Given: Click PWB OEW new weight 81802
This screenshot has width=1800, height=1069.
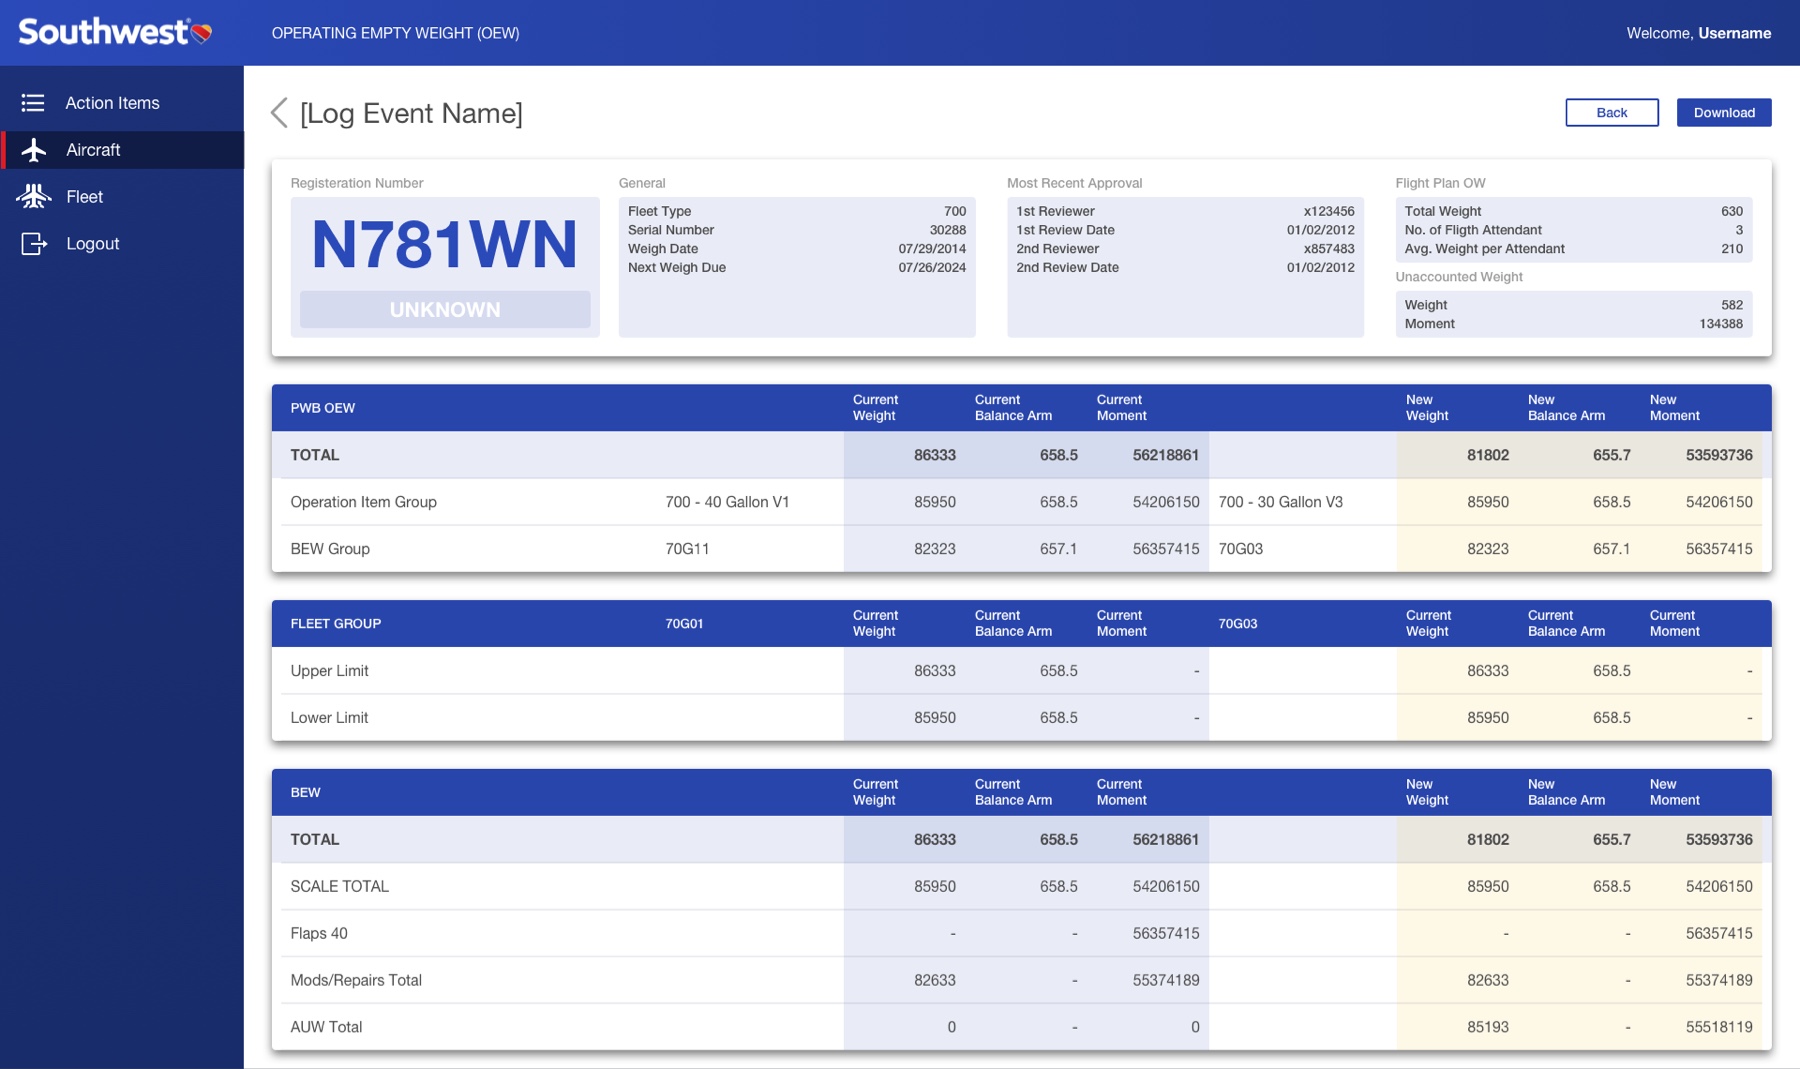Looking at the screenshot, I should point(1488,455).
